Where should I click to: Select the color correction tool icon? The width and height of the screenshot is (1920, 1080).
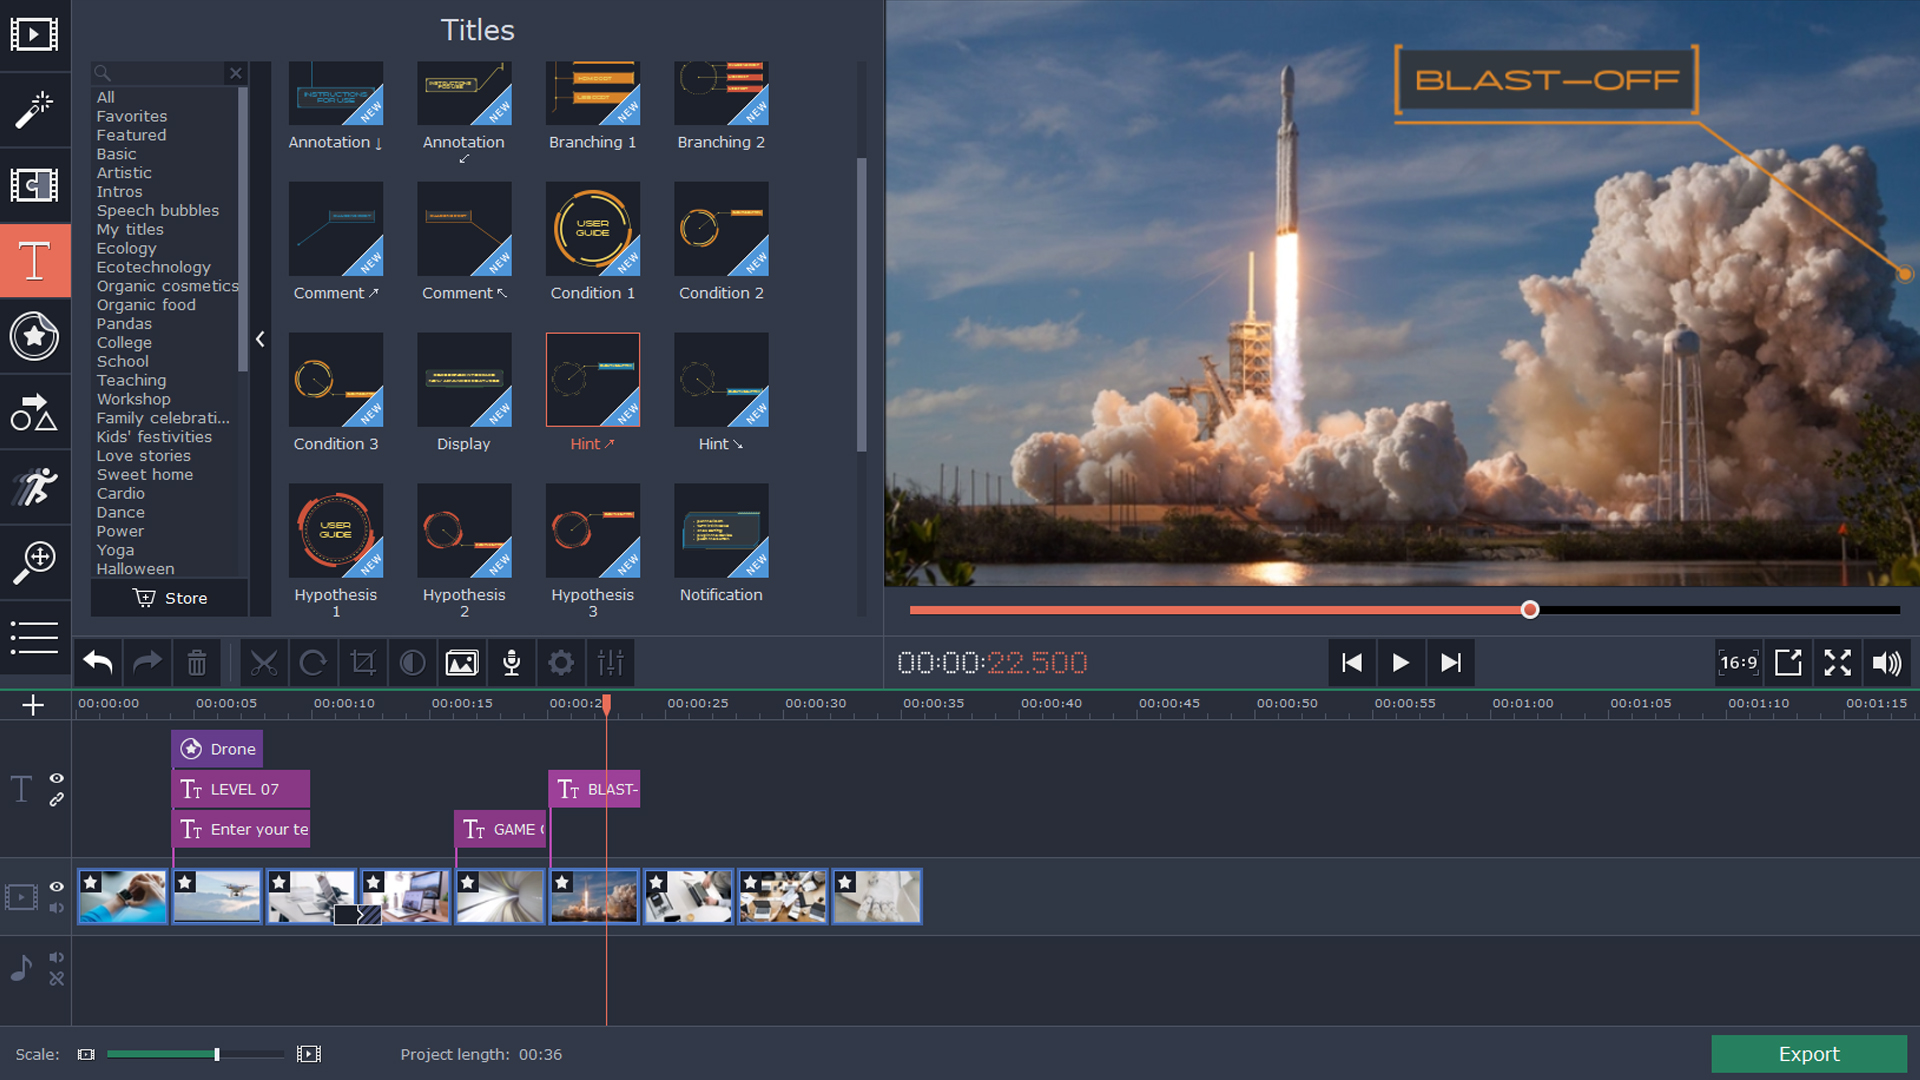(x=411, y=662)
